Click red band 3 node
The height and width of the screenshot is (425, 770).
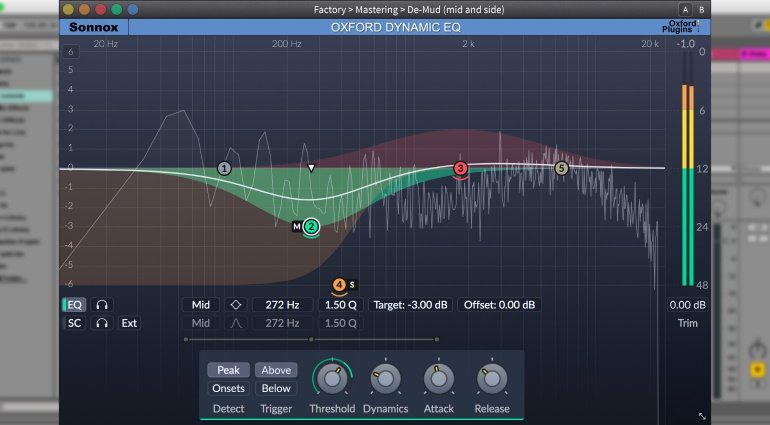(x=460, y=169)
